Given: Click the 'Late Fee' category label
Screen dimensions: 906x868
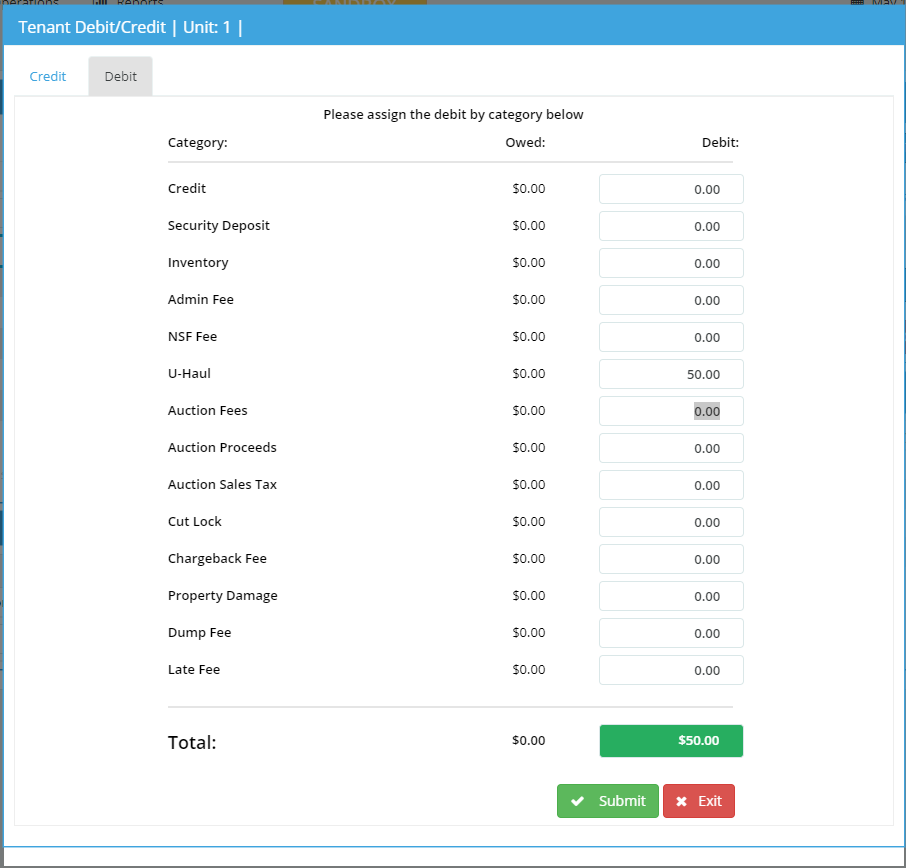Looking at the screenshot, I should click(194, 669).
